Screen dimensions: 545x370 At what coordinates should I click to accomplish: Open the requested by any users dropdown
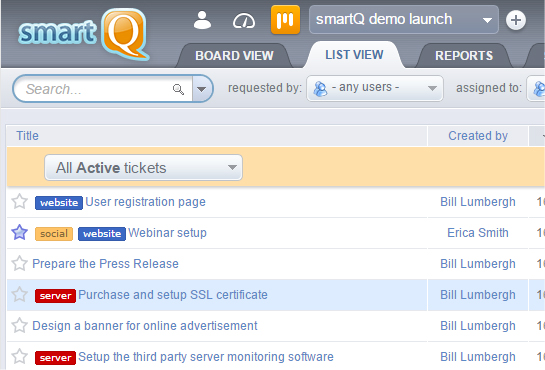pos(375,88)
